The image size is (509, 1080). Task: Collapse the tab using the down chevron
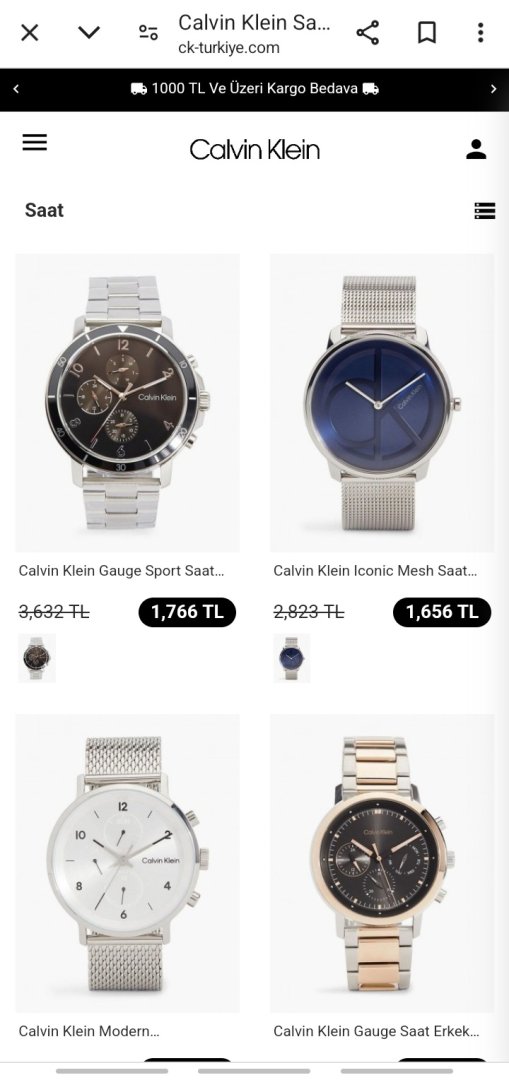pos(89,32)
